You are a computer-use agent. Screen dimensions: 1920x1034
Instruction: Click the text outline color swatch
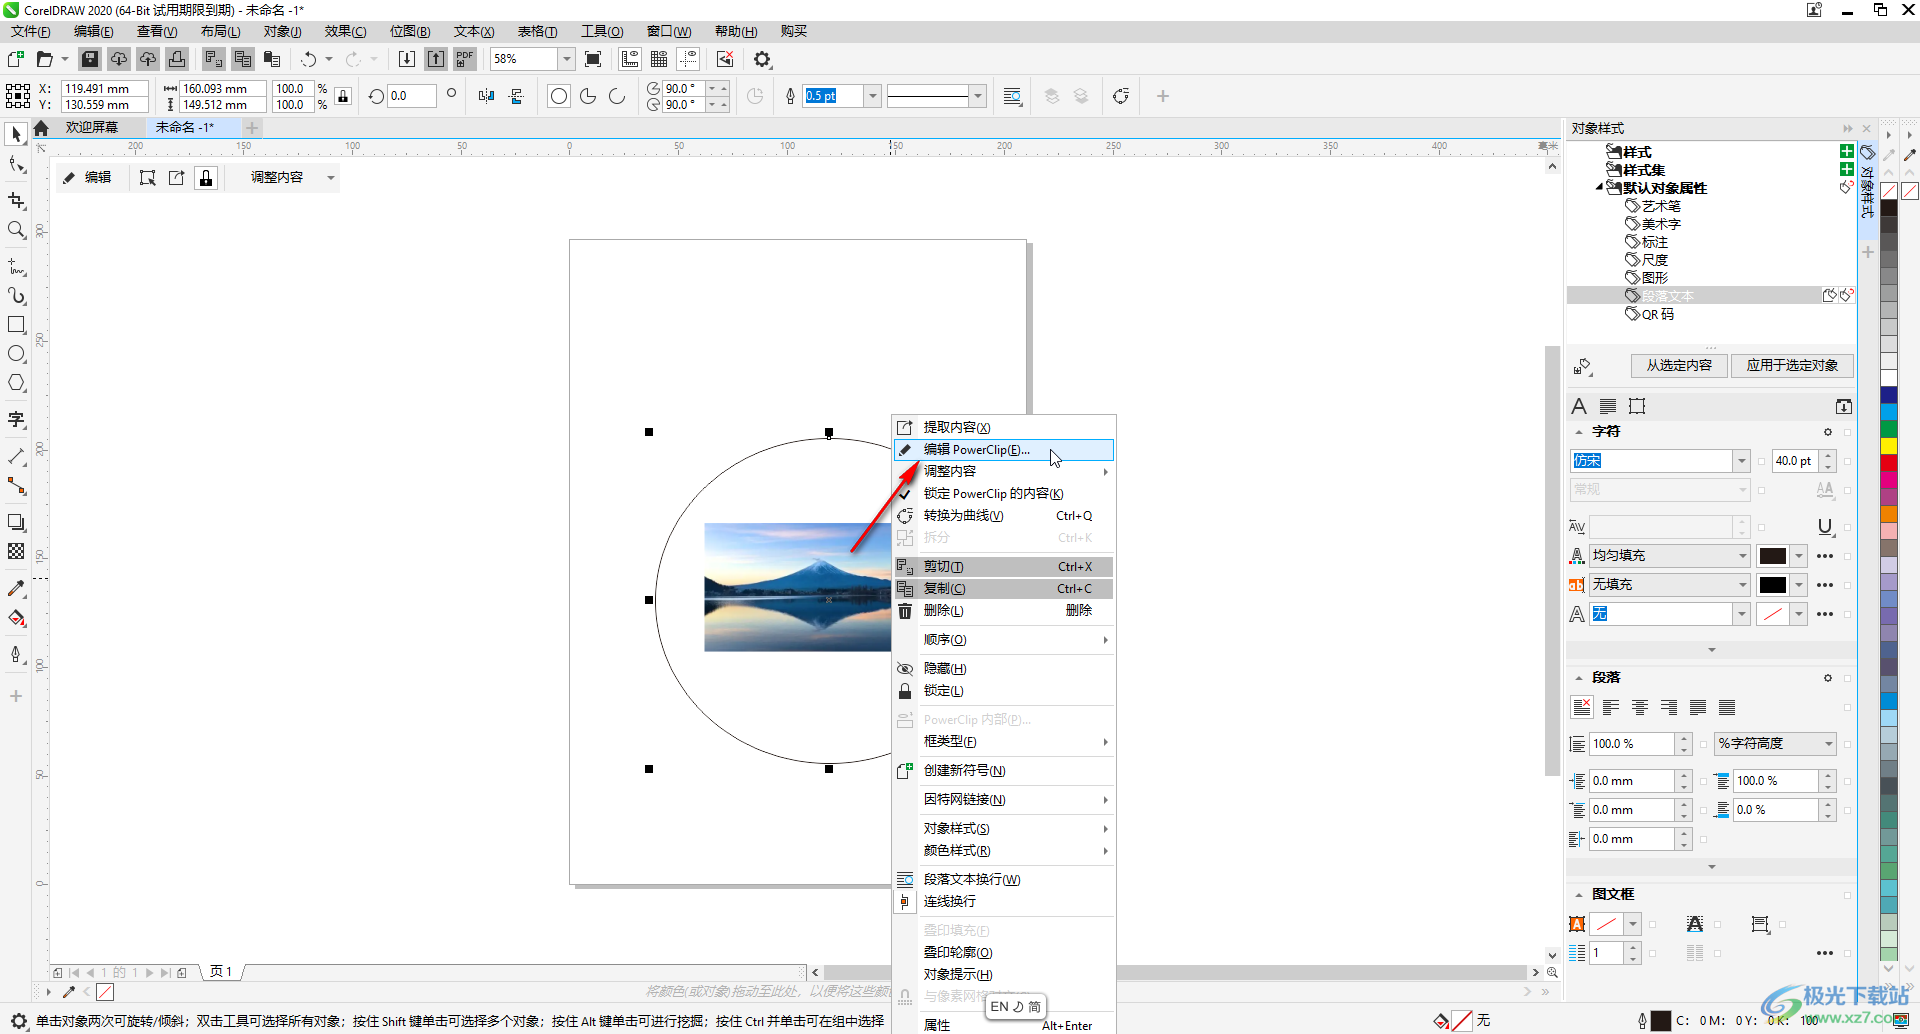pos(1773,614)
